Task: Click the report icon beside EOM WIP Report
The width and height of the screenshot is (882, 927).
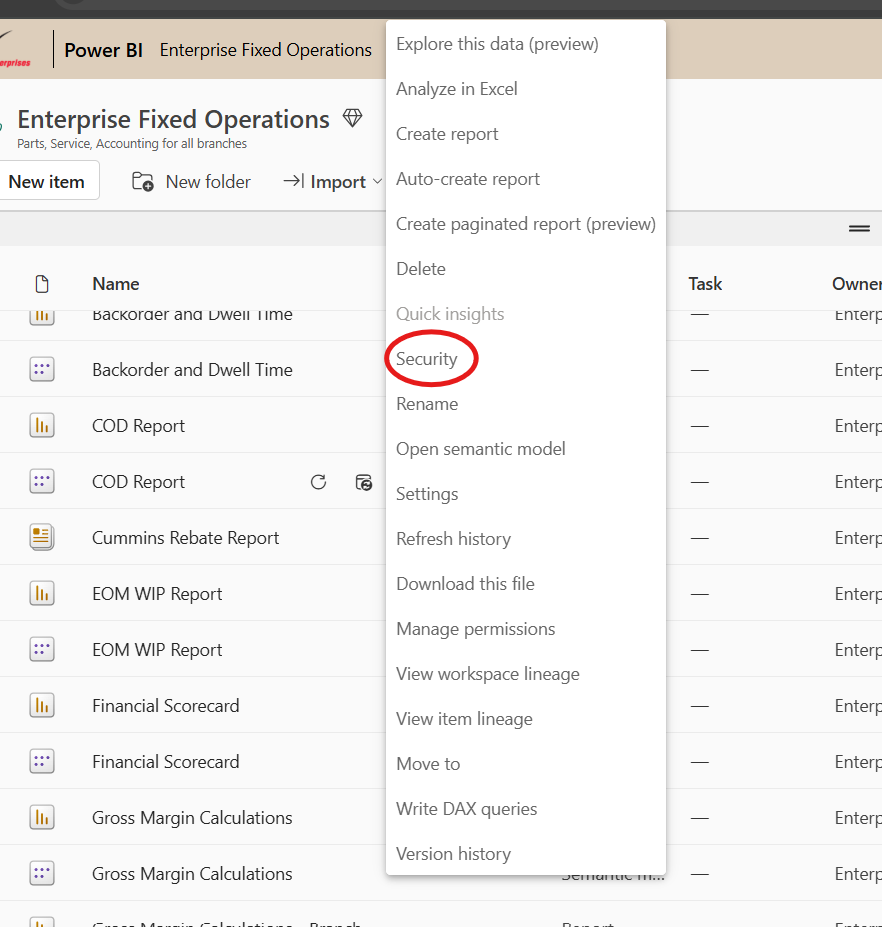Action: (42, 594)
